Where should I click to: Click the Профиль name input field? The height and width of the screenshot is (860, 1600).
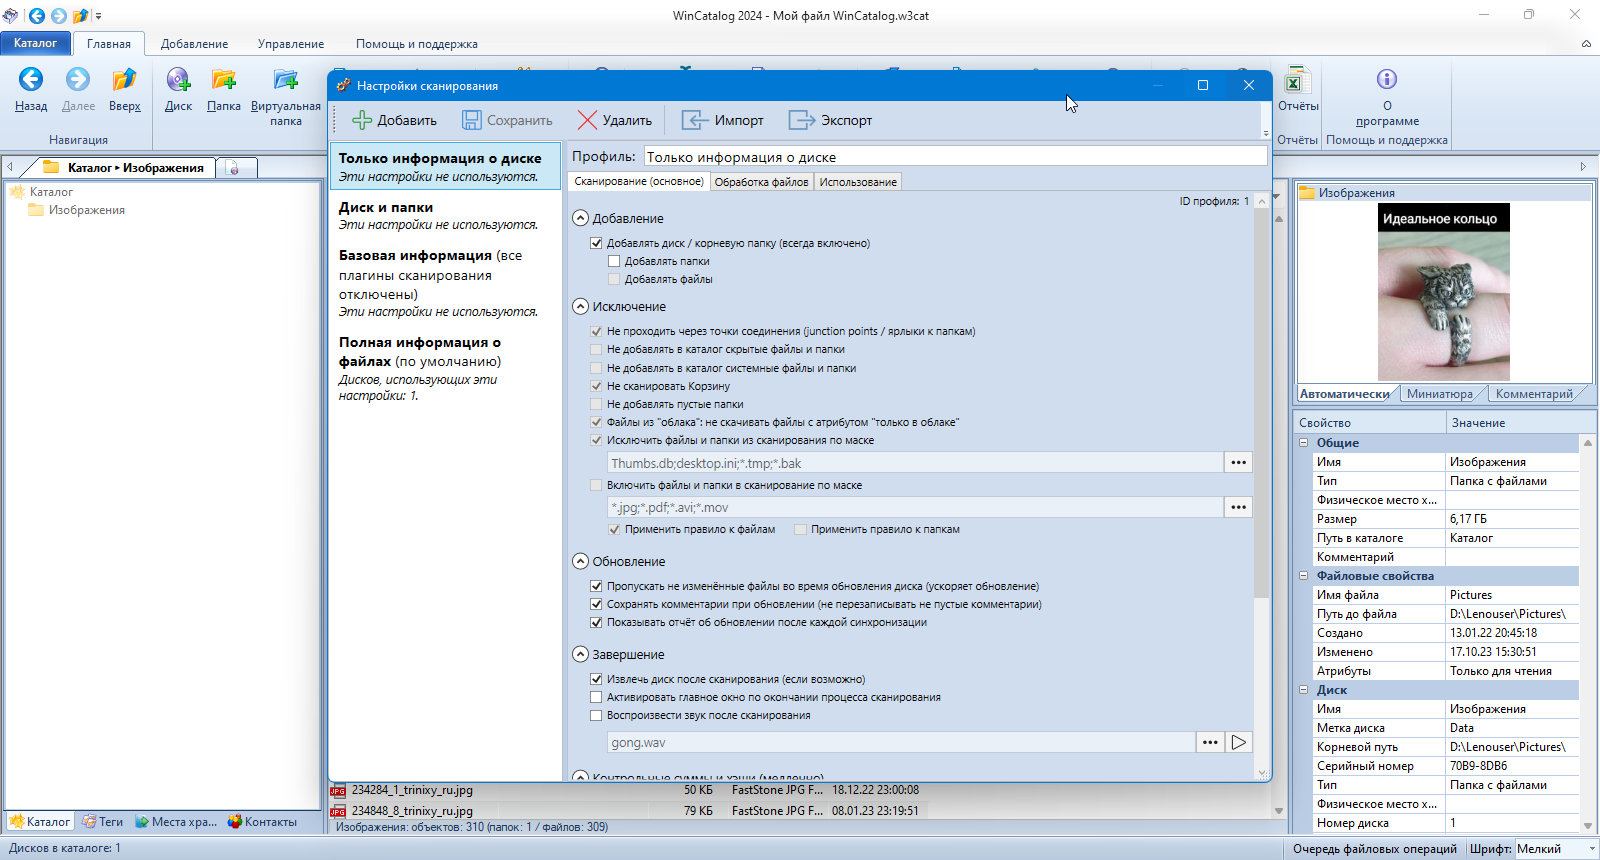(x=955, y=157)
